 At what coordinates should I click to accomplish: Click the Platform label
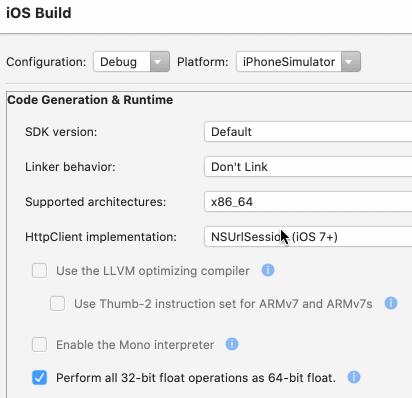pos(203,62)
